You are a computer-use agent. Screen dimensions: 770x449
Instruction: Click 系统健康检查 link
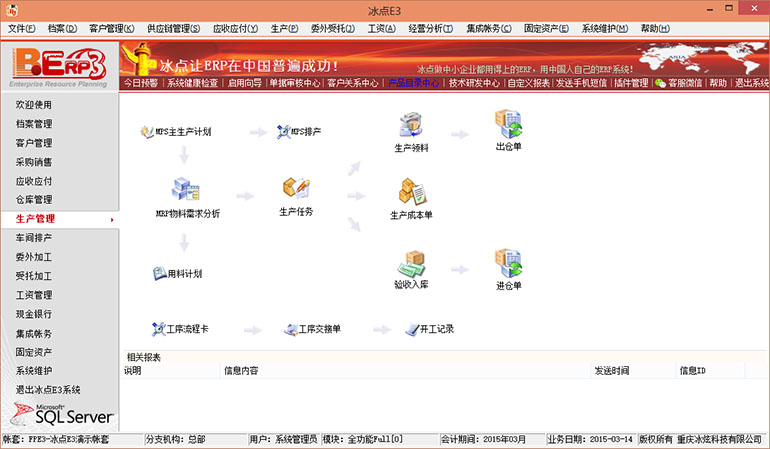click(192, 83)
